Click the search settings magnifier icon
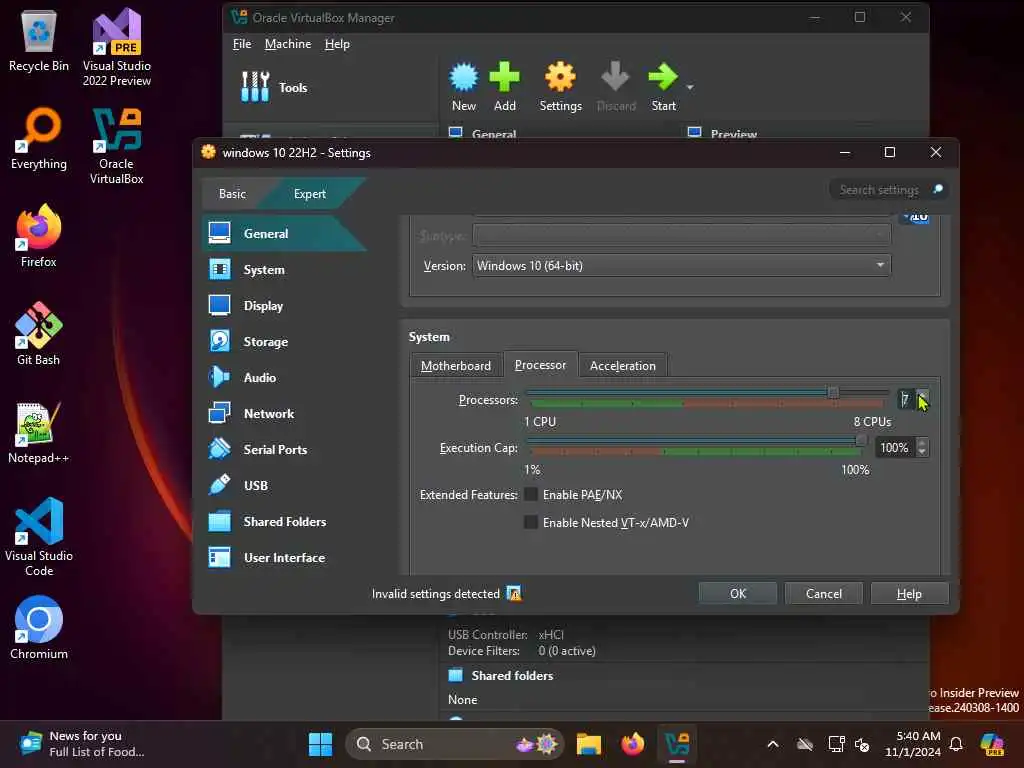The width and height of the screenshot is (1024, 768). 938,189
